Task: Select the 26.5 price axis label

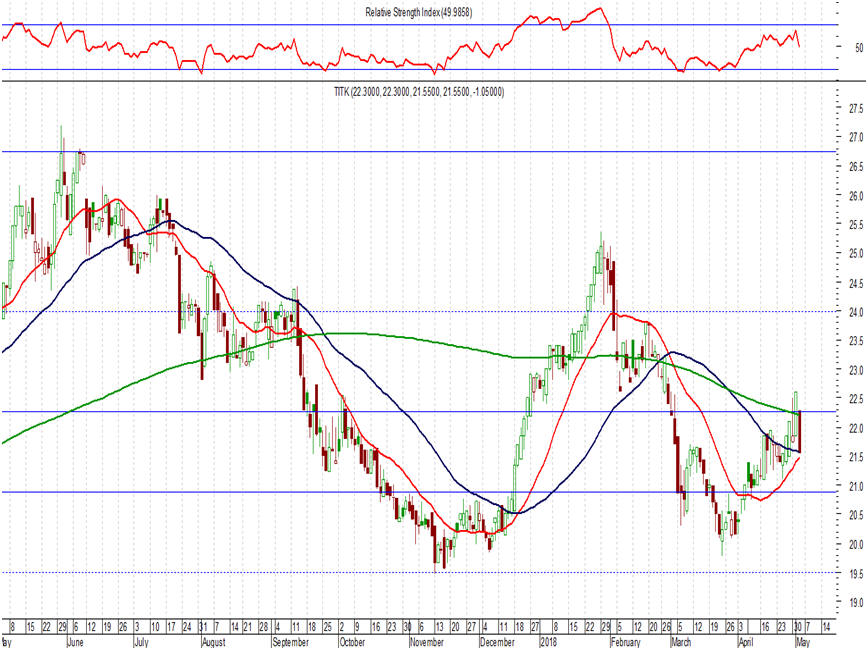Action: [x=856, y=167]
